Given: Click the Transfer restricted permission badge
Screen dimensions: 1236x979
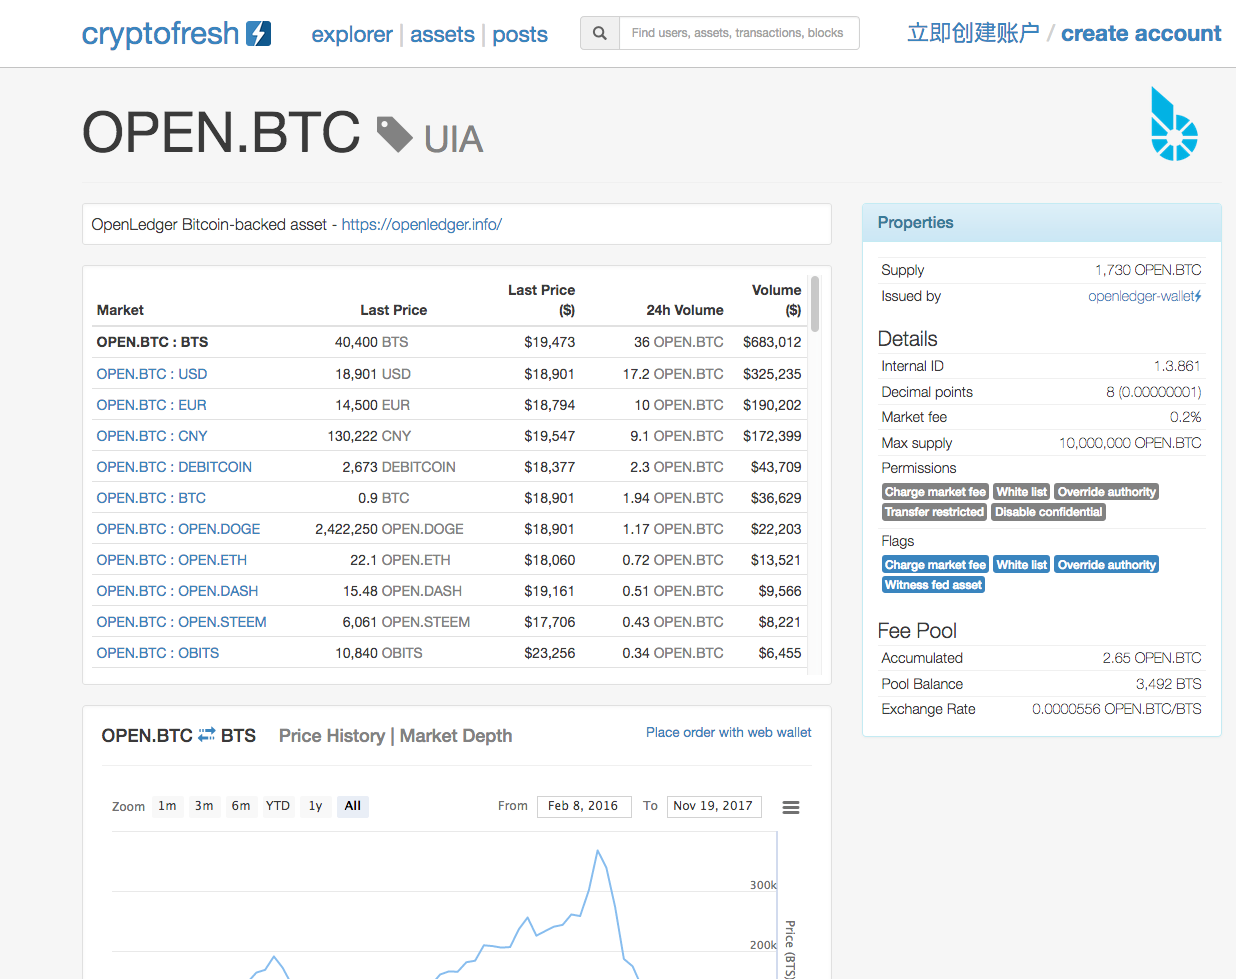Looking at the screenshot, I should [934, 512].
